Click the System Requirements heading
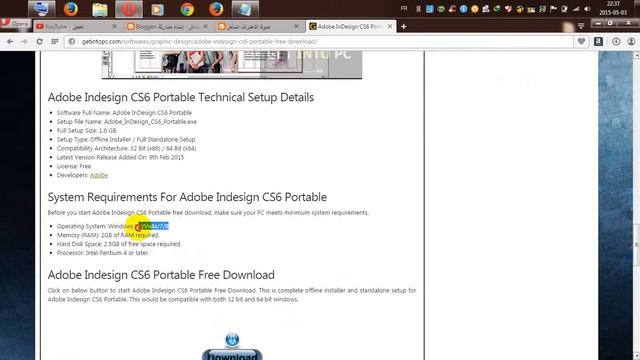Screen dimensions: 640x360 pyautogui.click(x=187, y=197)
